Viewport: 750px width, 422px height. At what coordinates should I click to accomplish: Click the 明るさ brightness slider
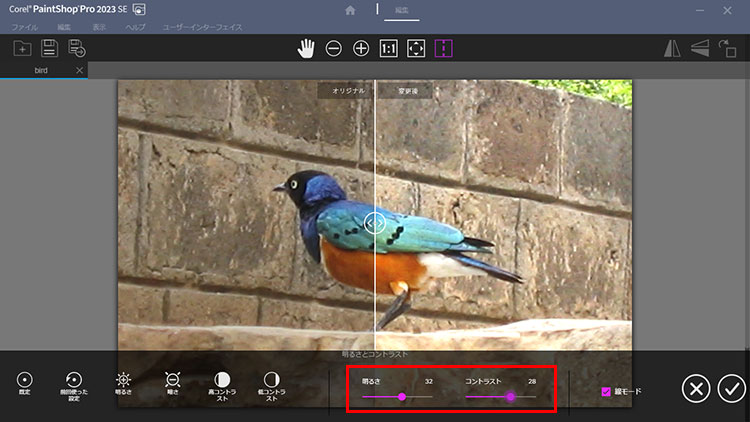(x=401, y=397)
